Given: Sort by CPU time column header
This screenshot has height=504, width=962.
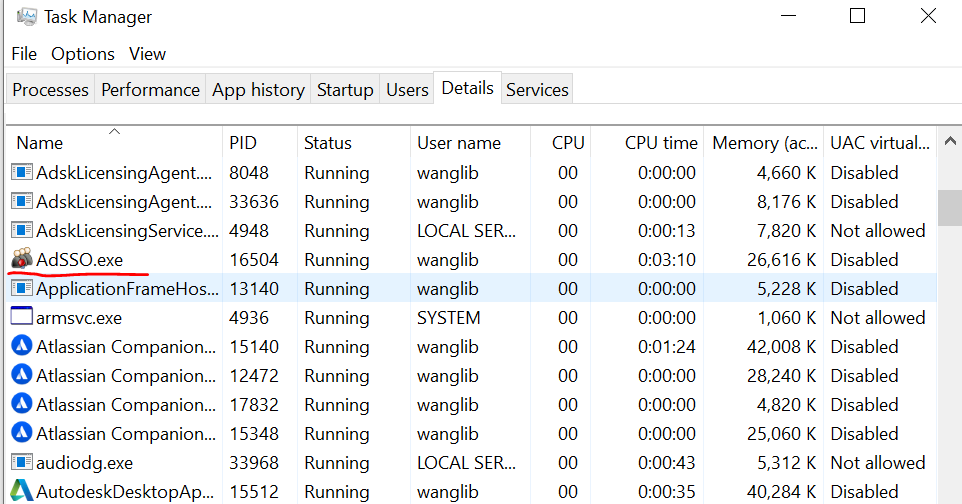Looking at the screenshot, I should [x=661, y=144].
